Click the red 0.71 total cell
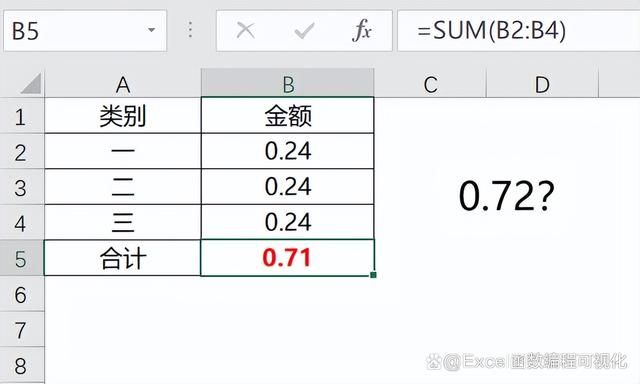 [288, 258]
